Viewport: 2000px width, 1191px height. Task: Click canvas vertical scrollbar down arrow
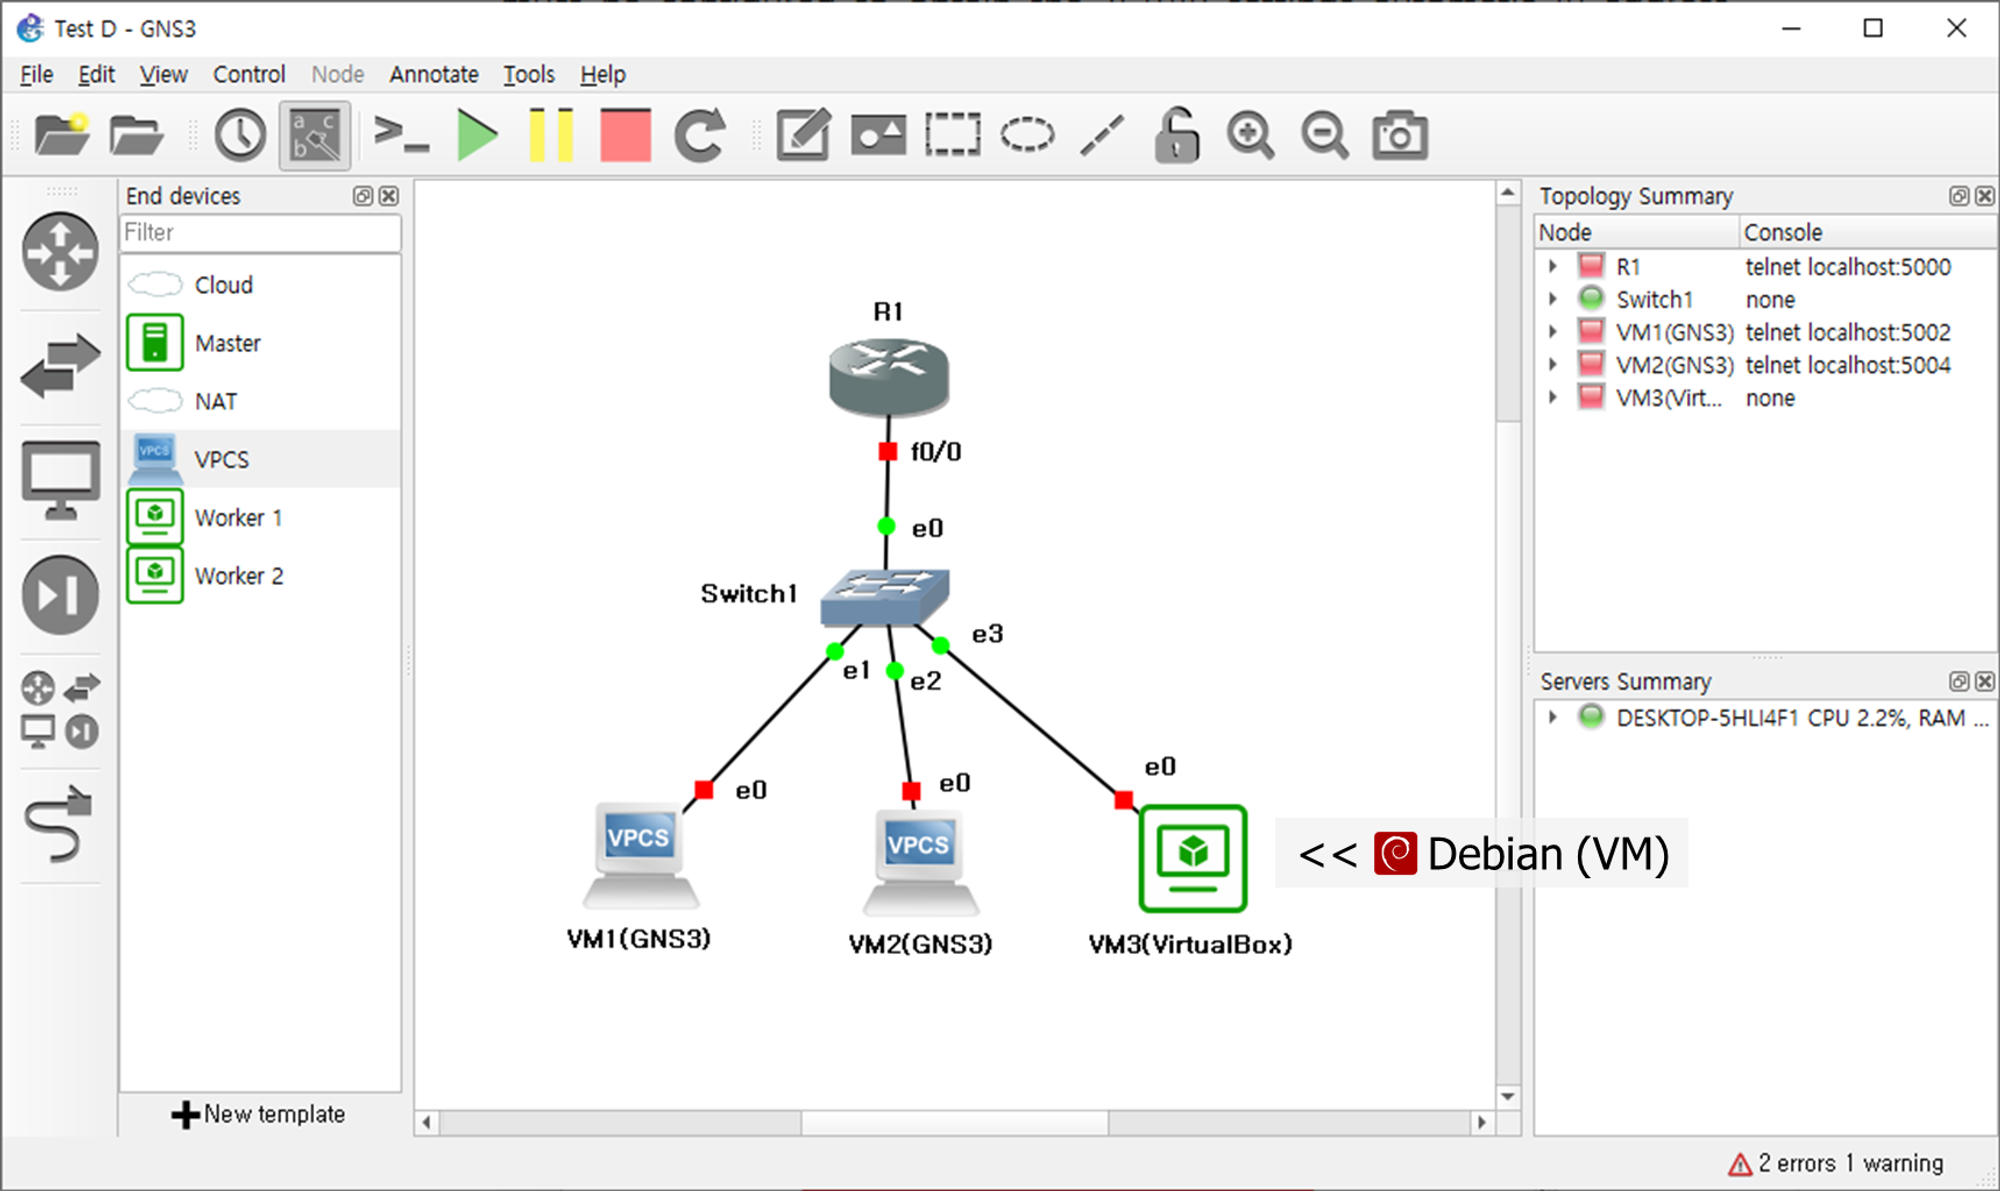(x=1508, y=1097)
